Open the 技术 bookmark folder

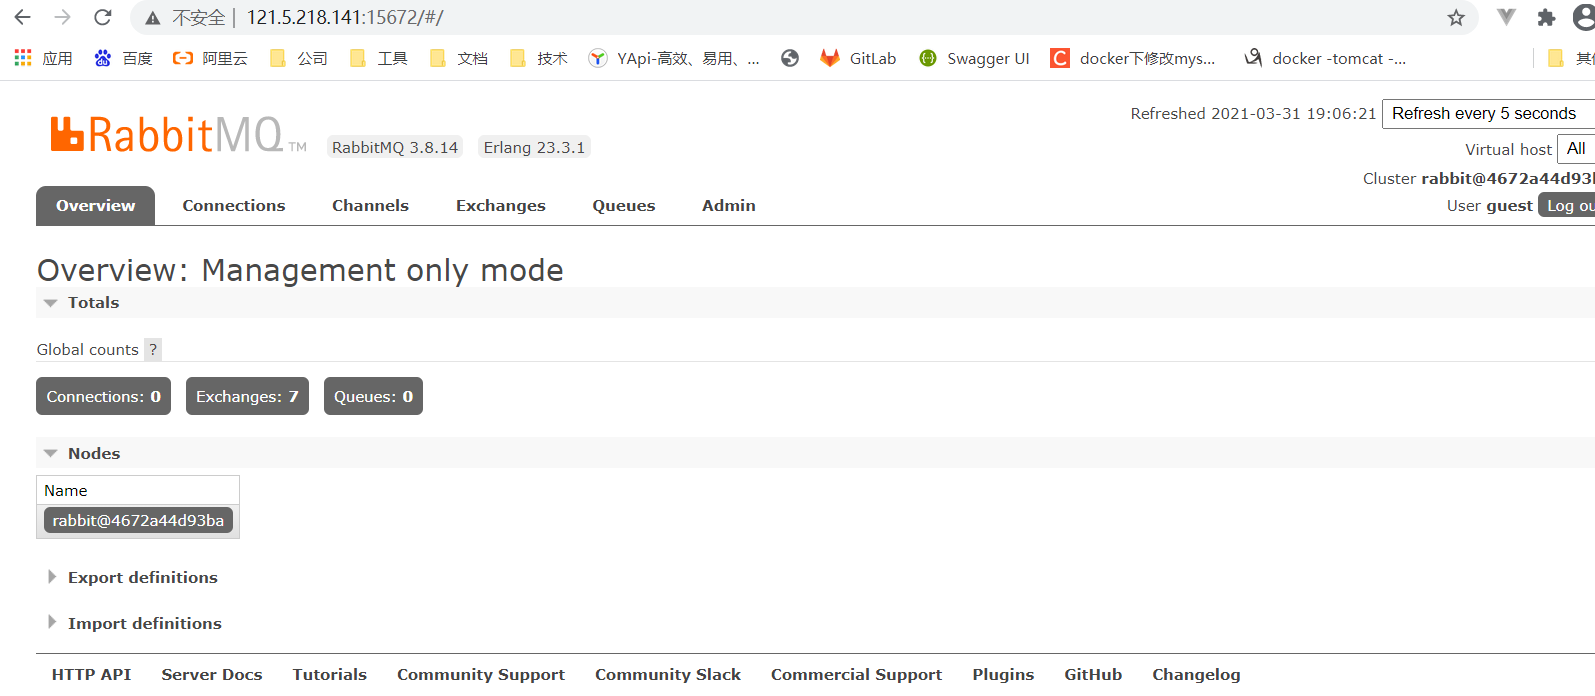point(539,58)
